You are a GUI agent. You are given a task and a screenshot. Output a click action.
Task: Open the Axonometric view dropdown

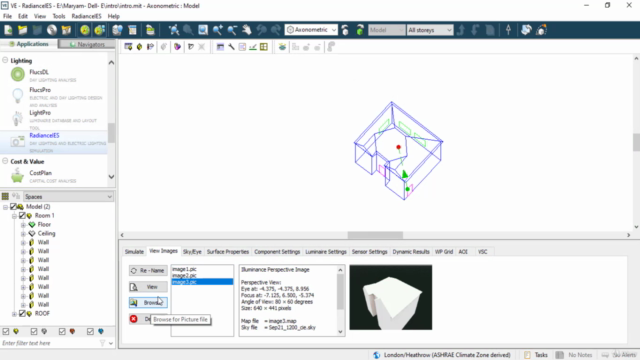pyautogui.click(x=311, y=30)
